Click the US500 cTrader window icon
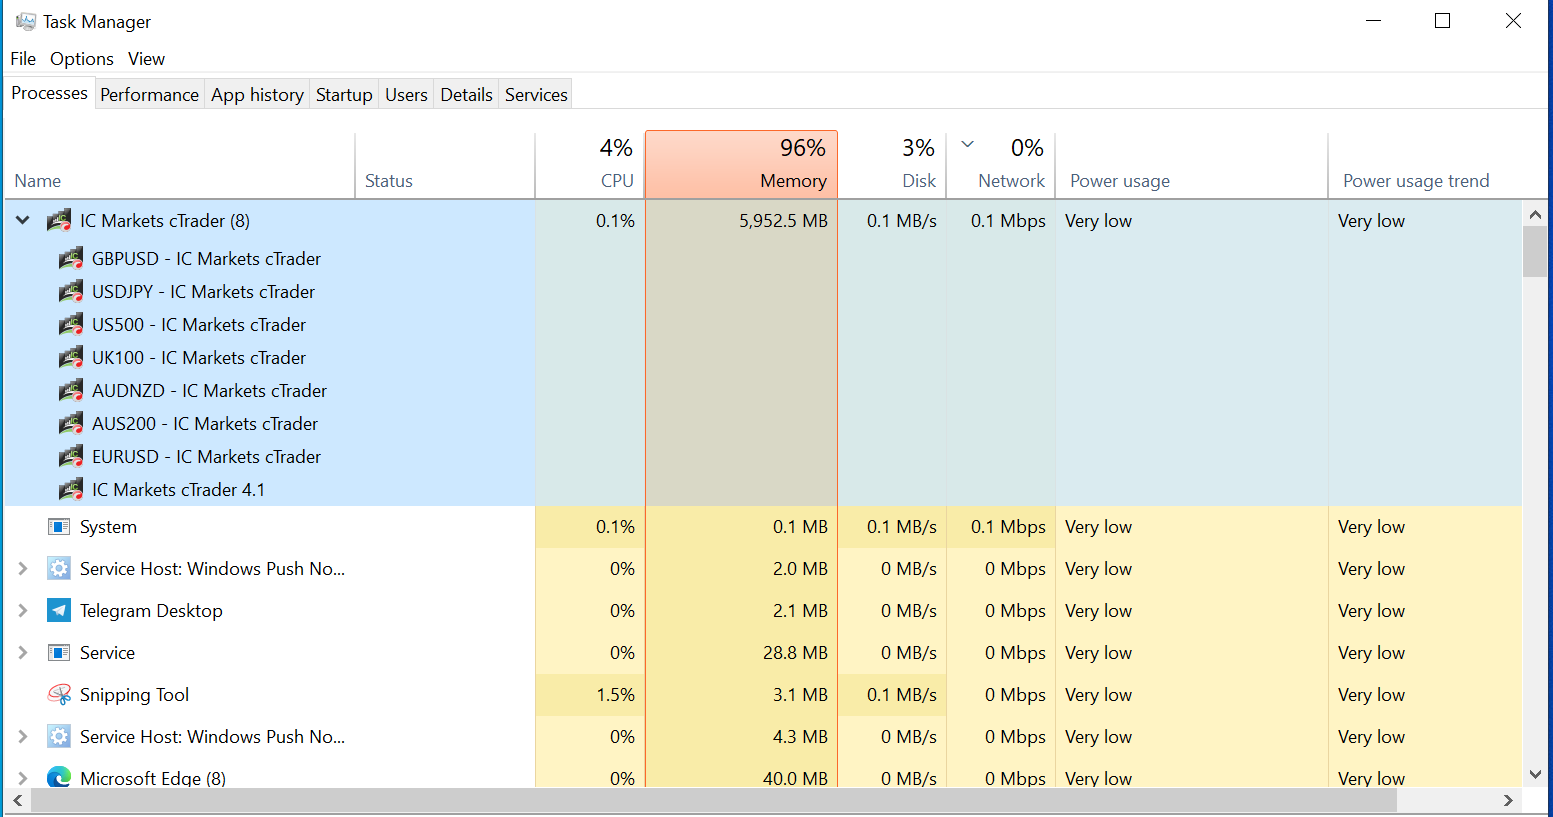Screen dimensions: 1553x817 (71, 325)
